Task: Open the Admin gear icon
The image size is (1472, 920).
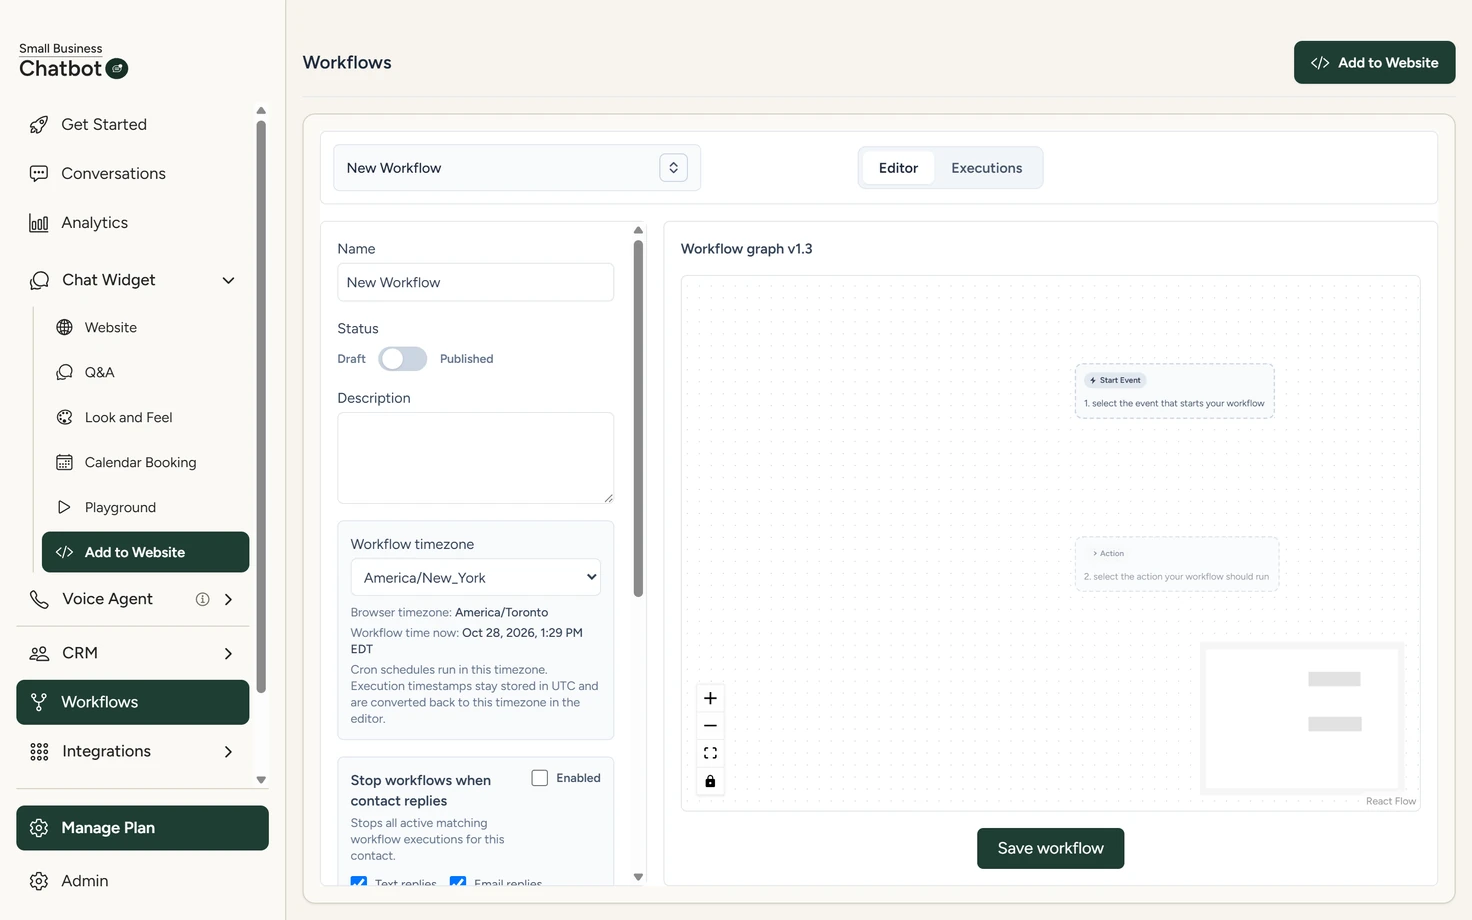Action: (x=39, y=881)
